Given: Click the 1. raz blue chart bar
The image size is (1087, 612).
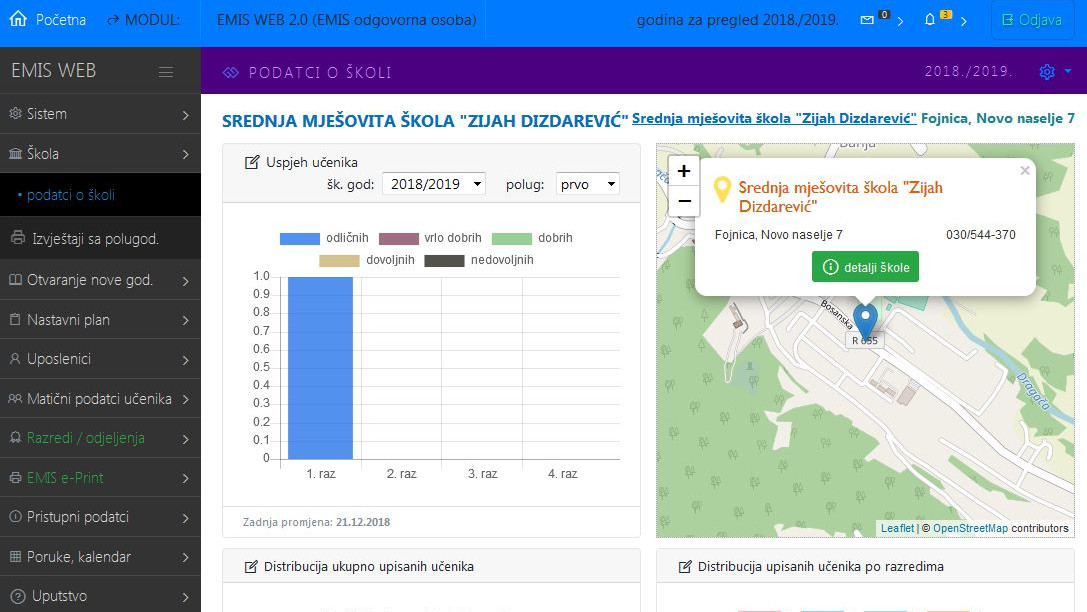Looking at the screenshot, I should [x=320, y=367].
